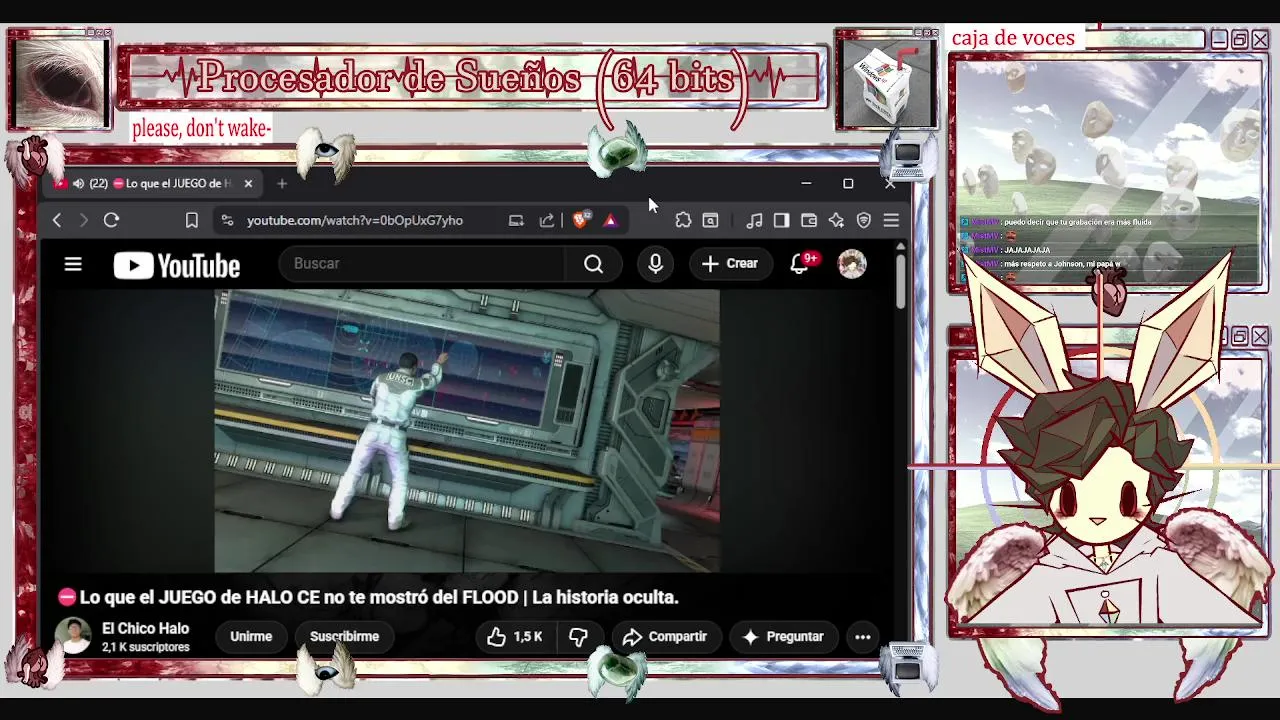This screenshot has height=720, width=1280.
Task: Reload the YouTube page
Action: (x=111, y=220)
